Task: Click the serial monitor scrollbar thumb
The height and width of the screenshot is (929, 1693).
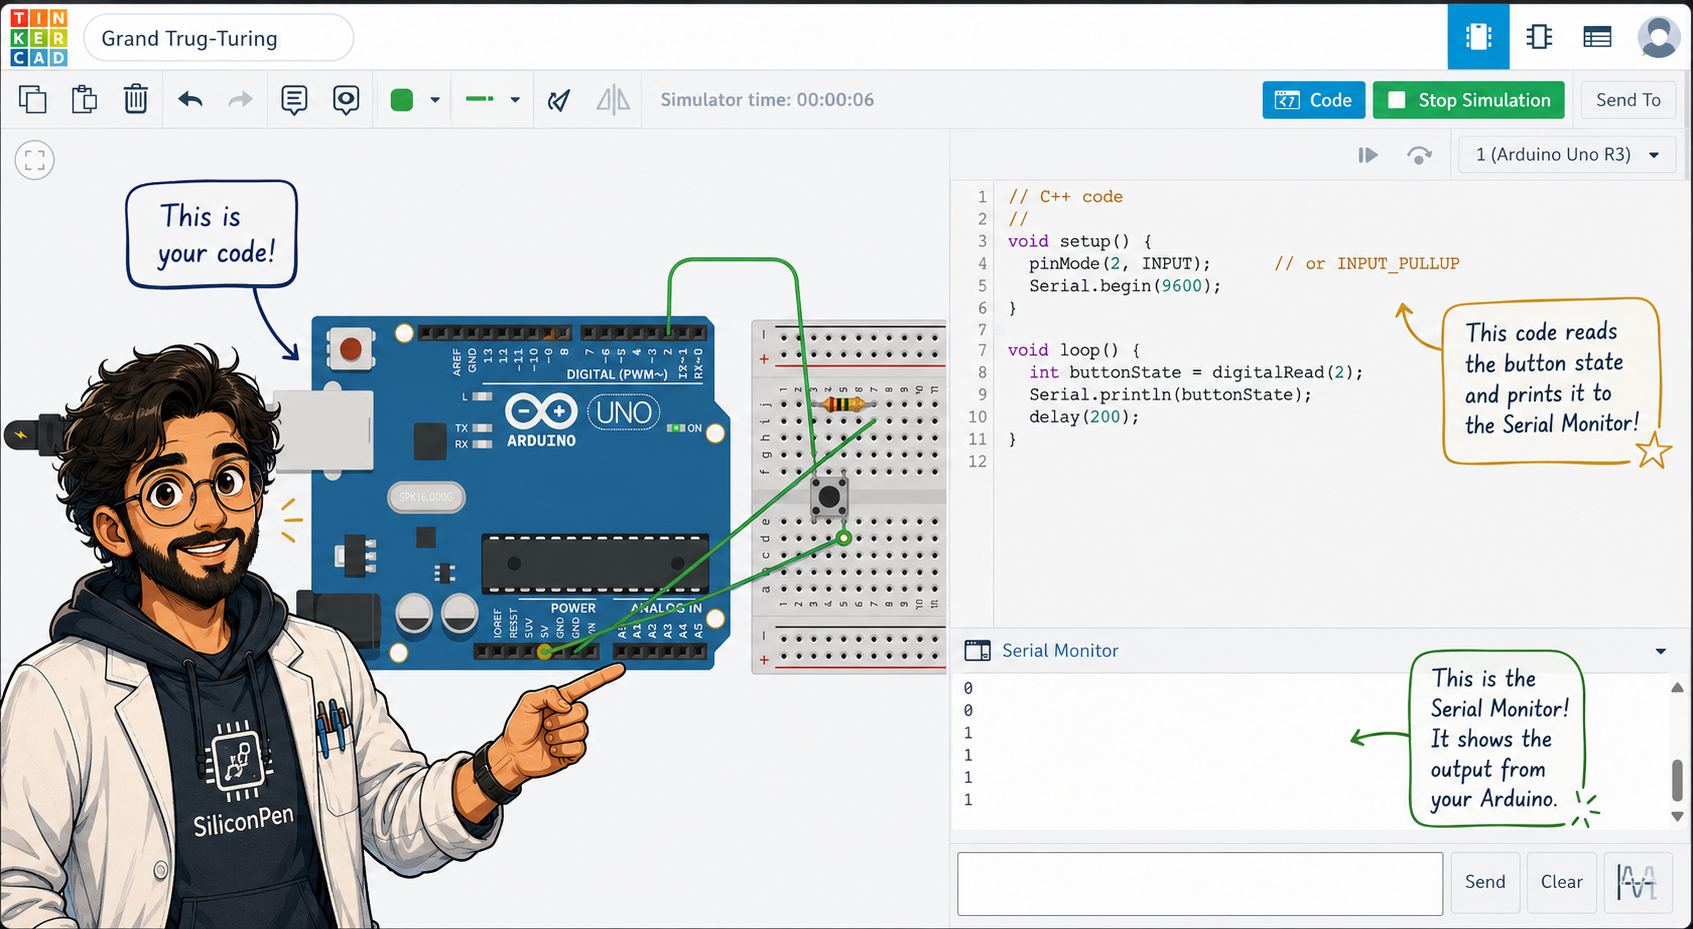Action: 1677,780
